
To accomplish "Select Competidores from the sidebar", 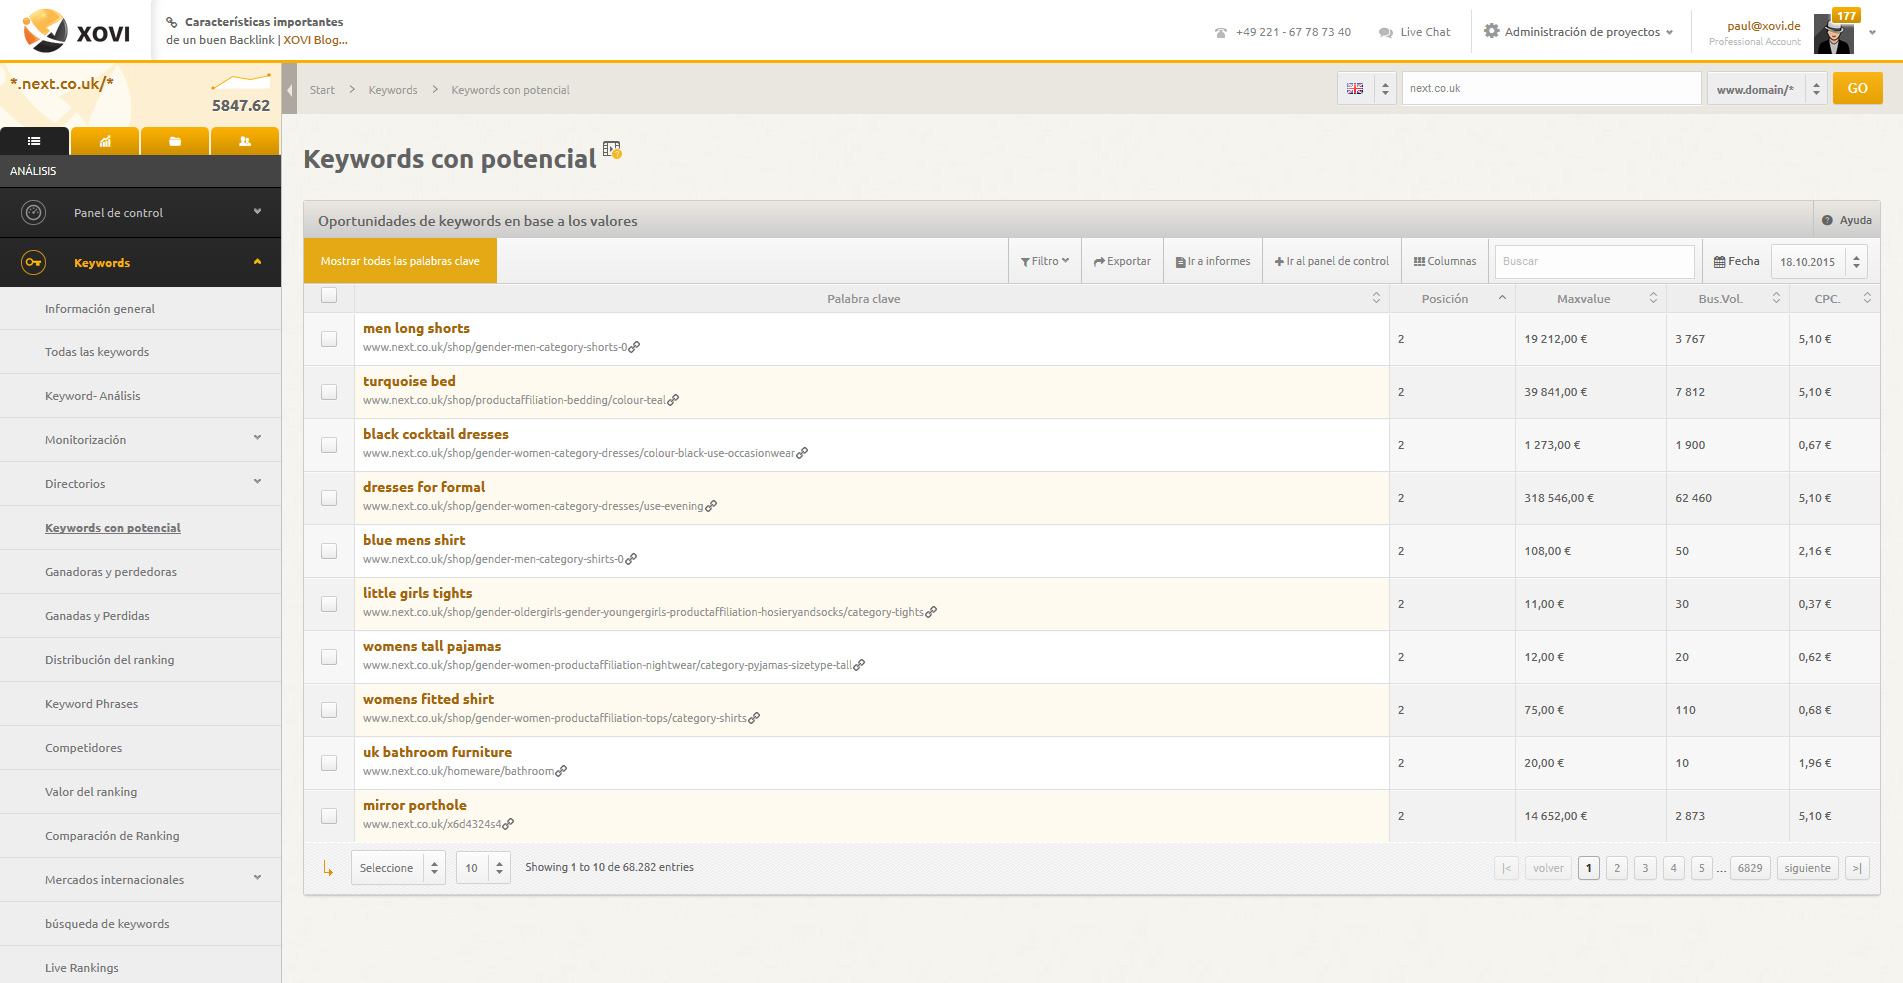I will pos(84,748).
